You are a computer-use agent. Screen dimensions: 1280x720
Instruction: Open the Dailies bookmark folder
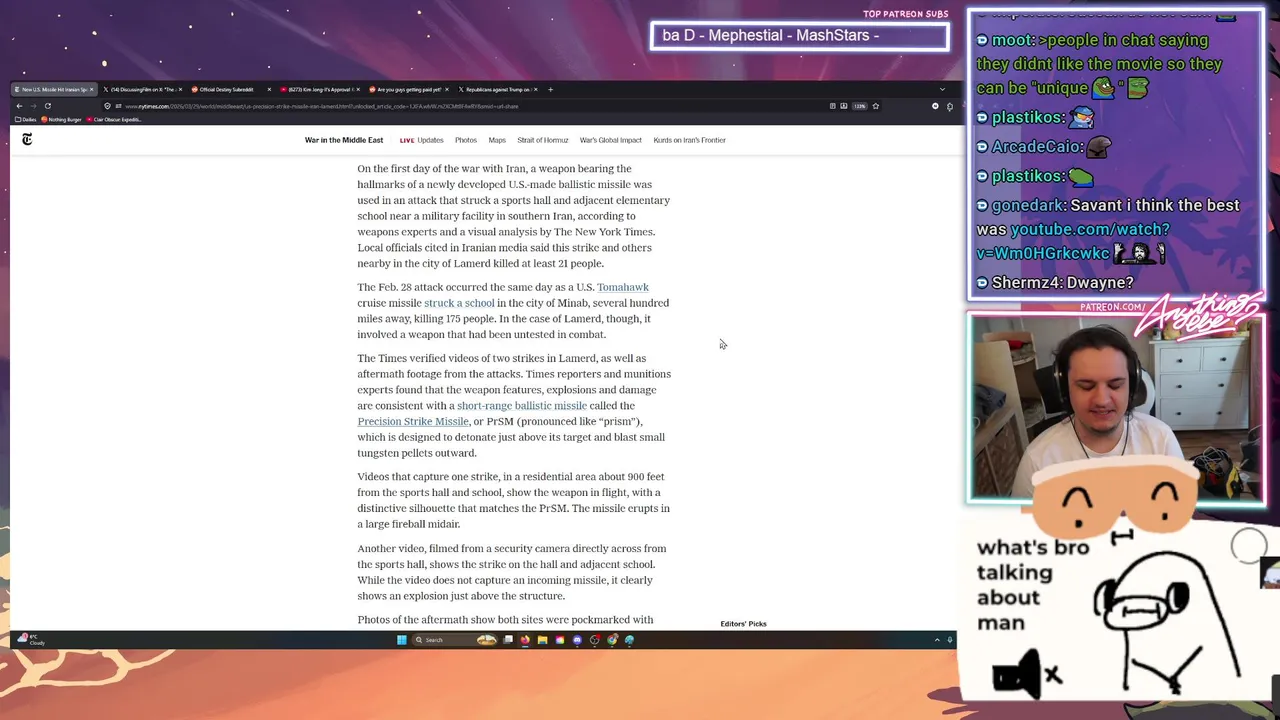(26, 119)
